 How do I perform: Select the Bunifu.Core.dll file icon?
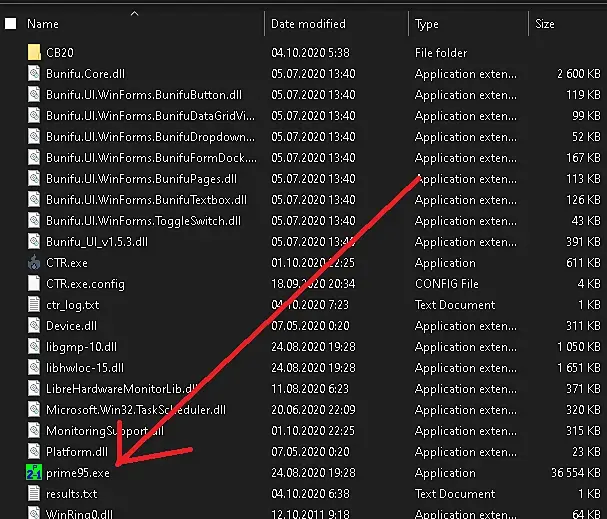coord(34,74)
